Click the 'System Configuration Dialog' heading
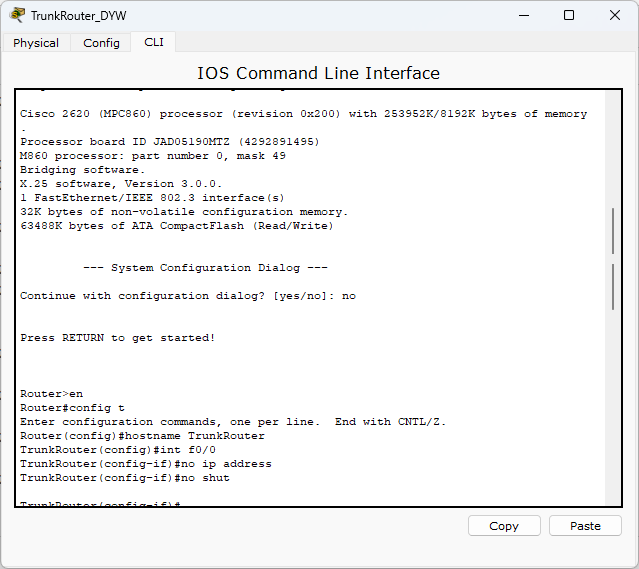This screenshot has height=569, width=639. pos(205,268)
